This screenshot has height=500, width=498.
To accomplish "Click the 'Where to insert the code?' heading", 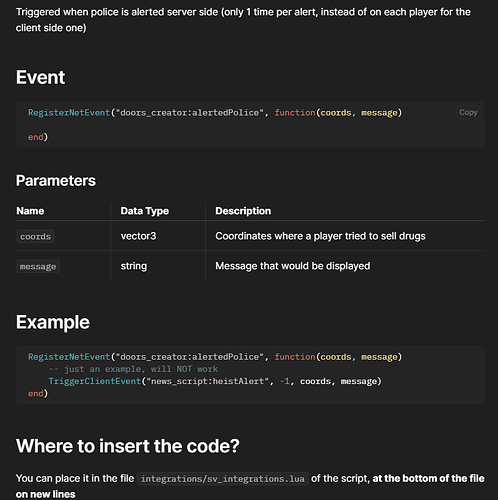I will (128, 446).
